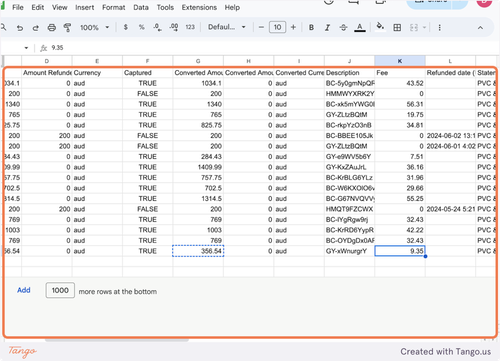Select column D header

click(47, 61)
